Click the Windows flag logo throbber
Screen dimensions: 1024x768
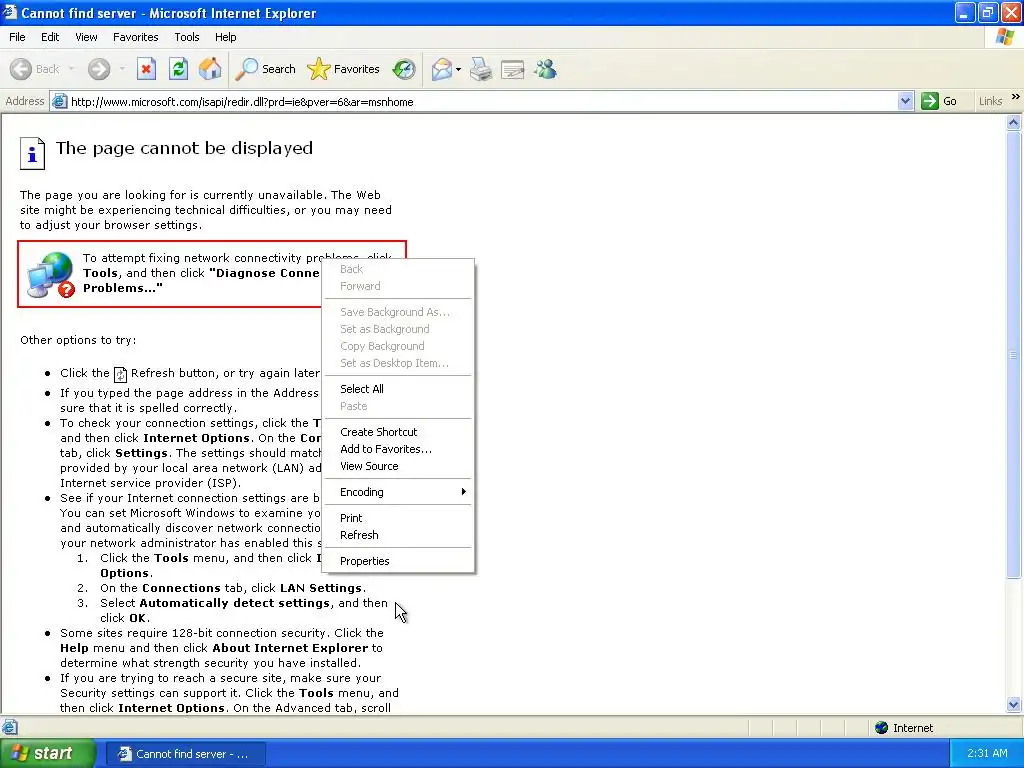(x=1005, y=37)
